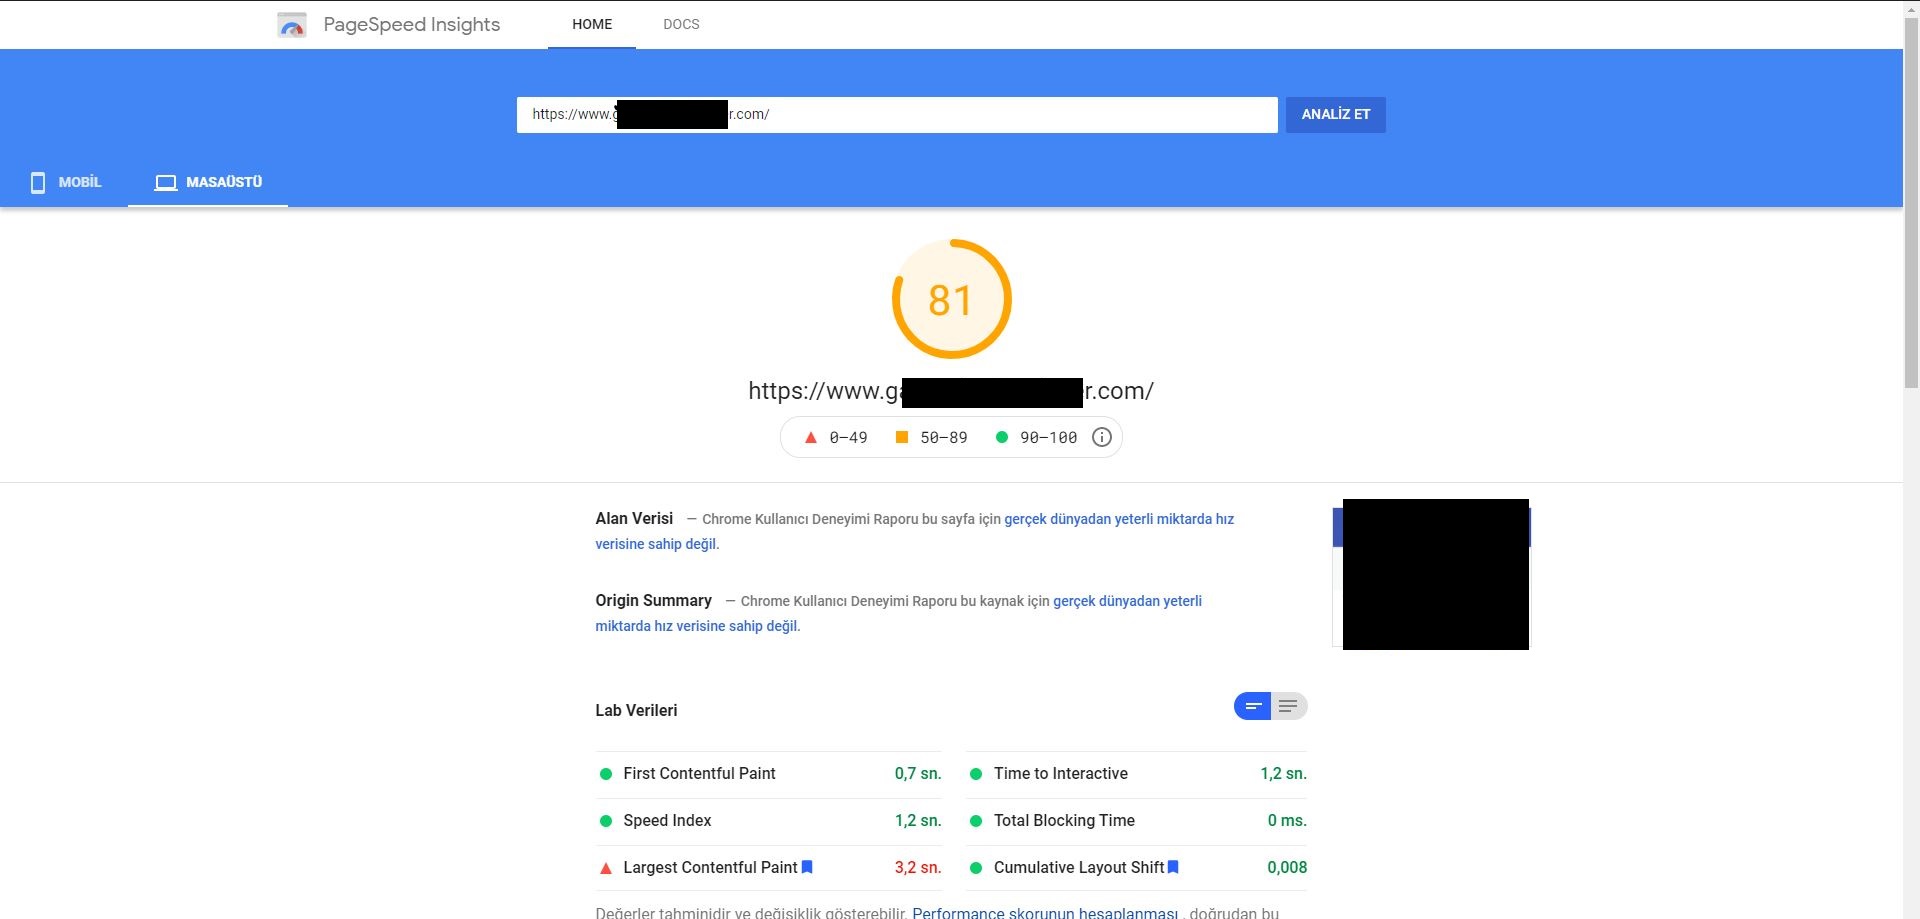The image size is (1920, 919).
Task: Click the Cumulative Layout Shift green dot
Action: [x=976, y=868]
